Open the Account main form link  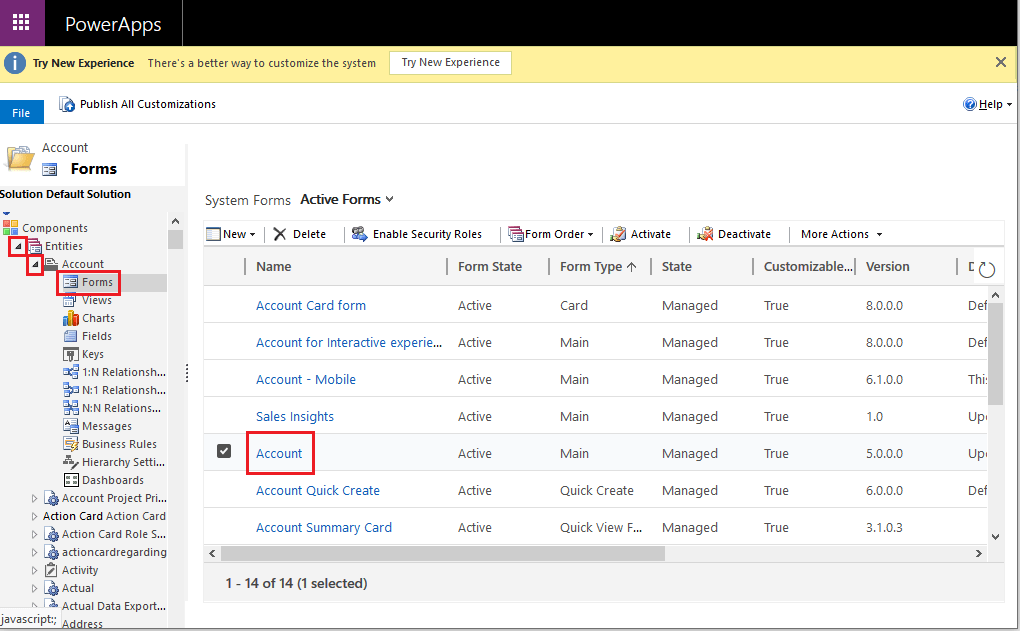click(278, 453)
